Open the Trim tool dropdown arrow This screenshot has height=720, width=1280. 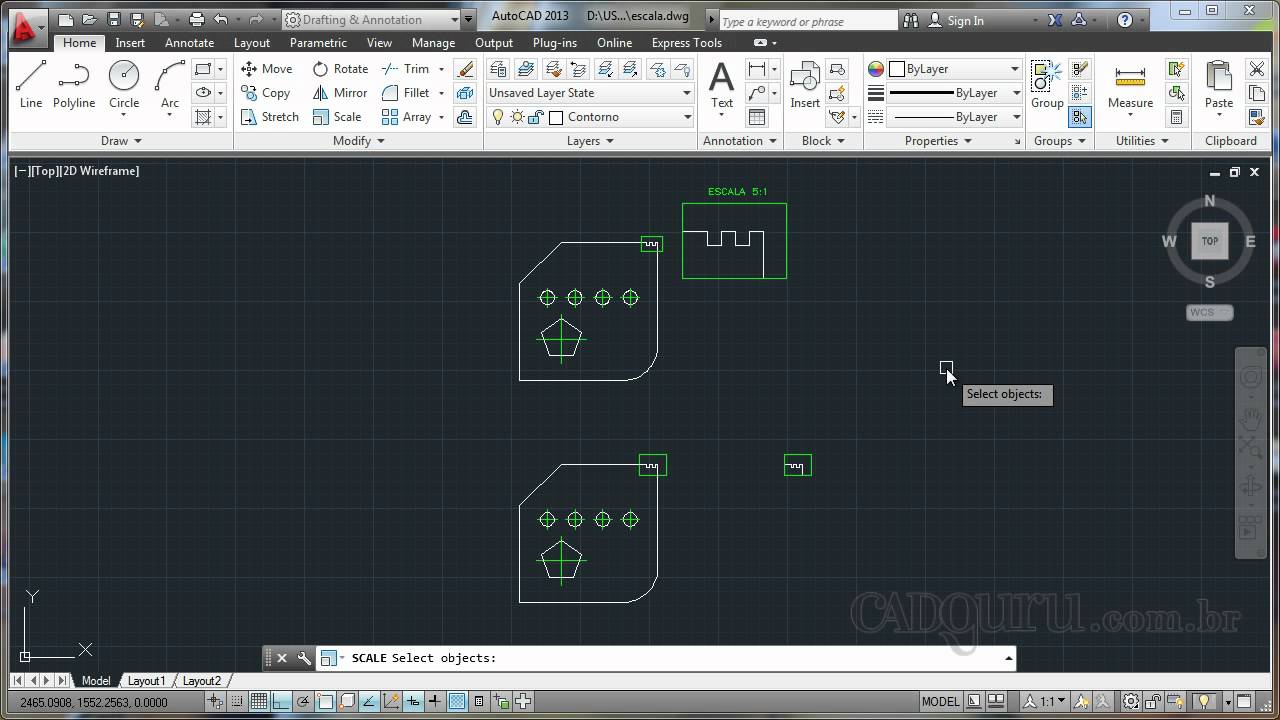pyautogui.click(x=441, y=69)
